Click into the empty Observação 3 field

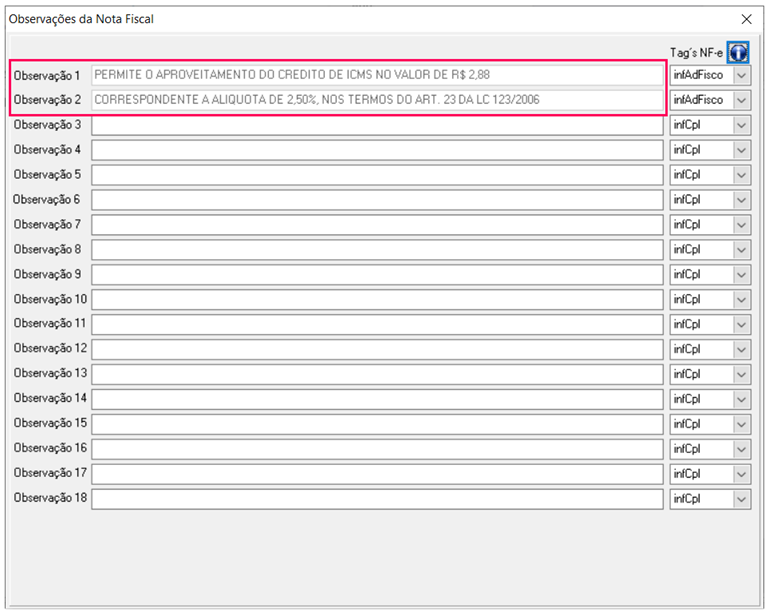click(377, 125)
